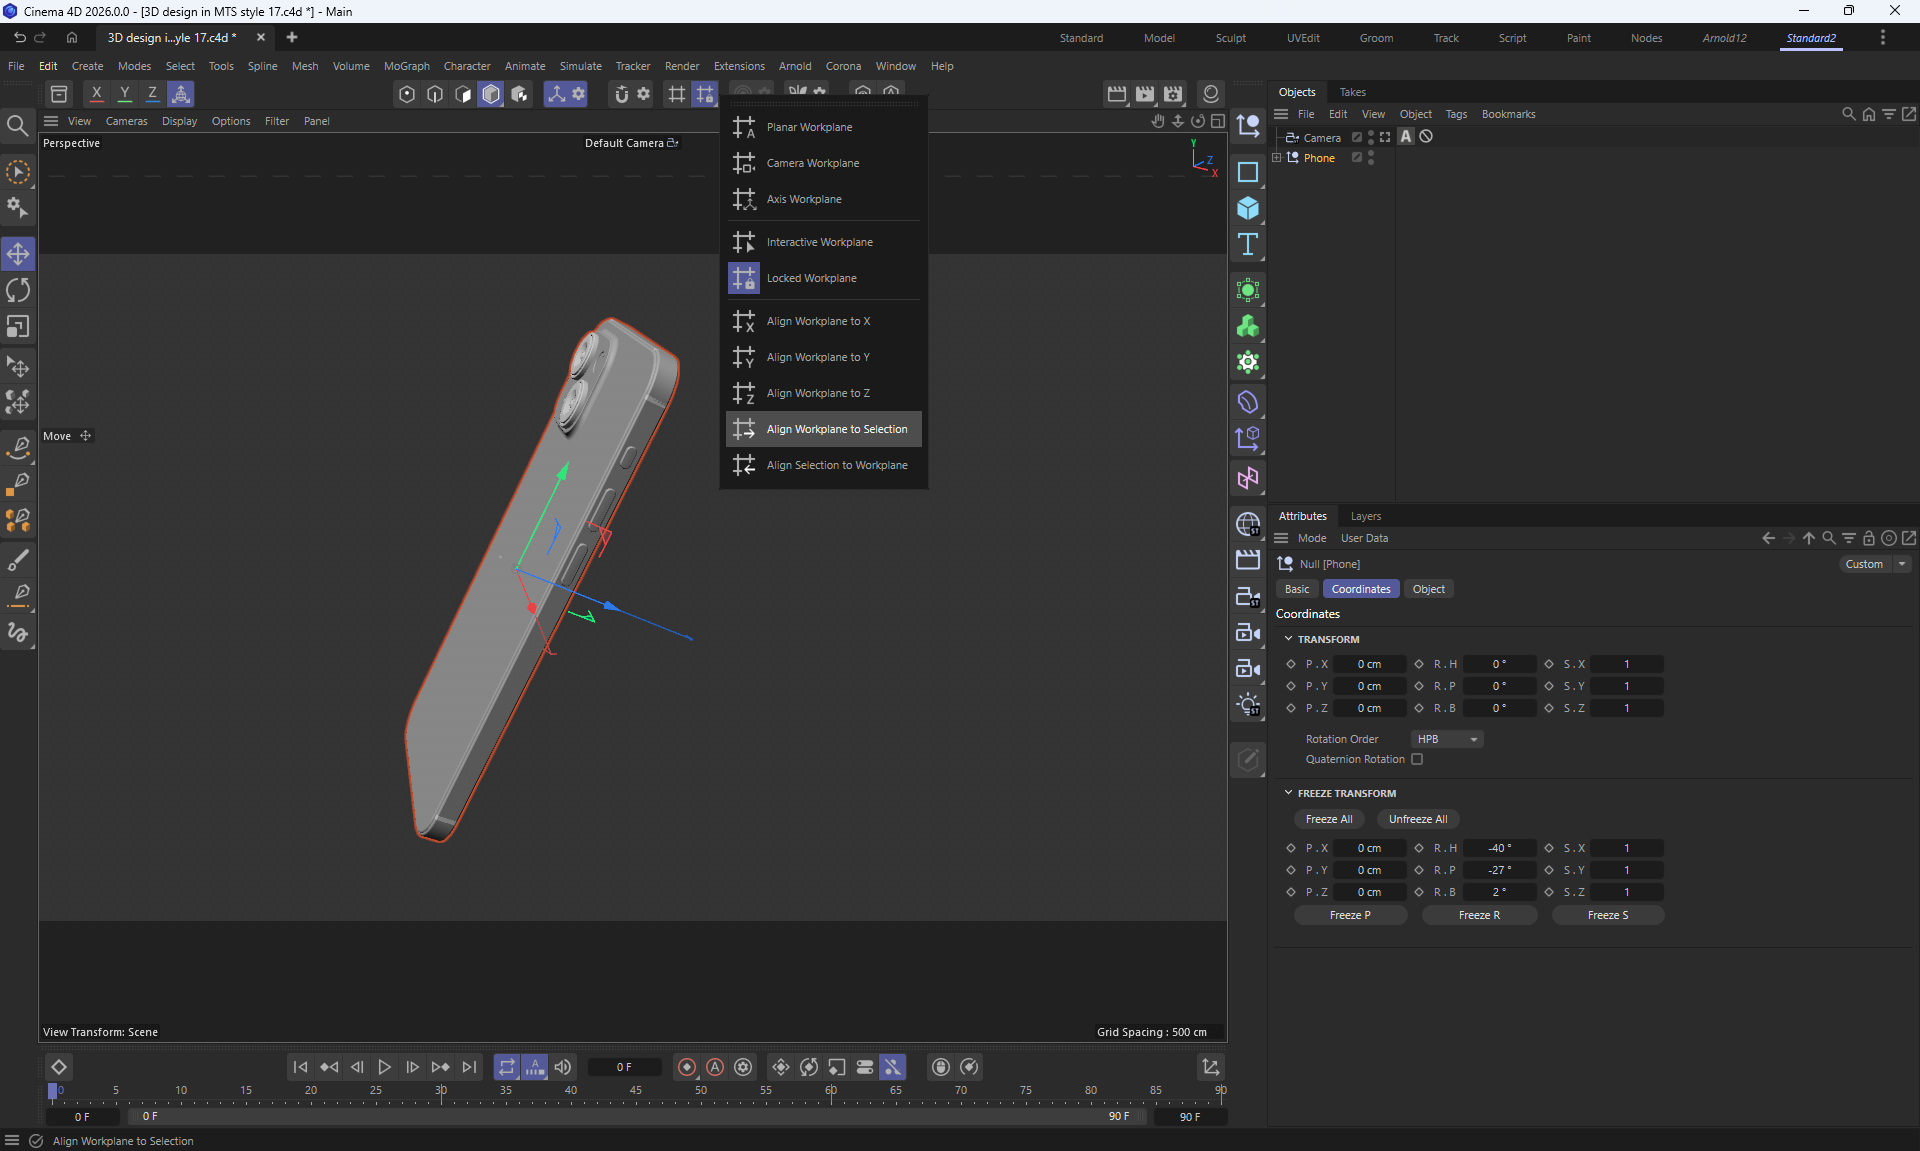The height and width of the screenshot is (1151, 1920).
Task: Select the Rotate tool in left toolbar
Action: pos(18,290)
